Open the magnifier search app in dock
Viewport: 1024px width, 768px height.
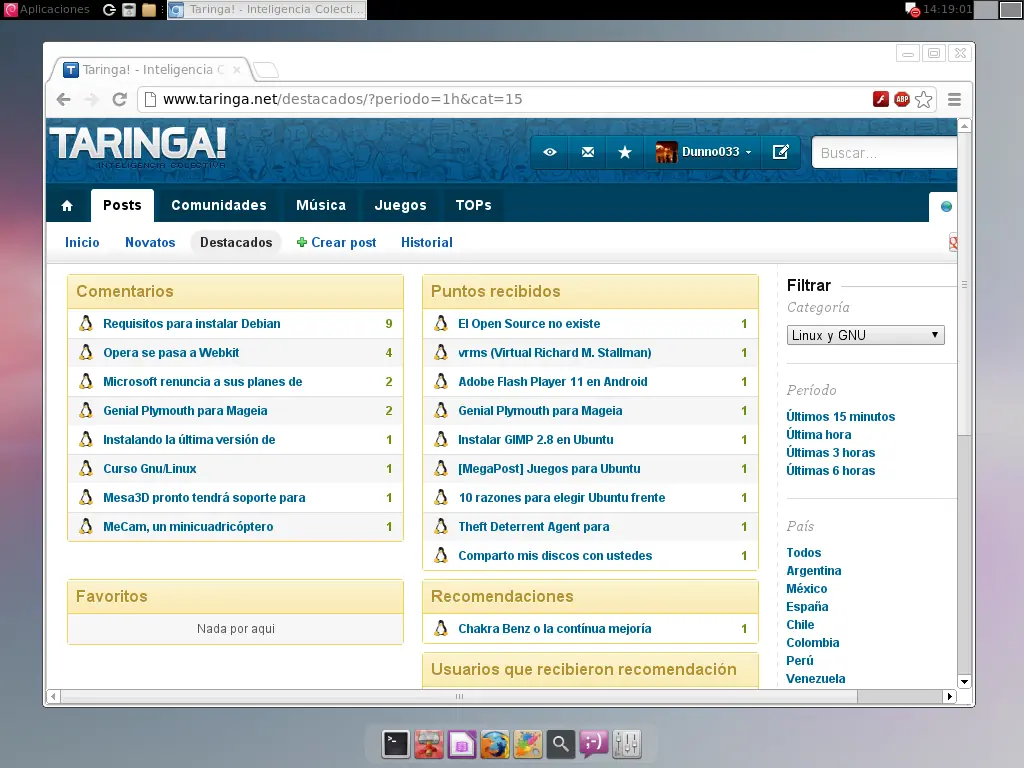tap(560, 744)
